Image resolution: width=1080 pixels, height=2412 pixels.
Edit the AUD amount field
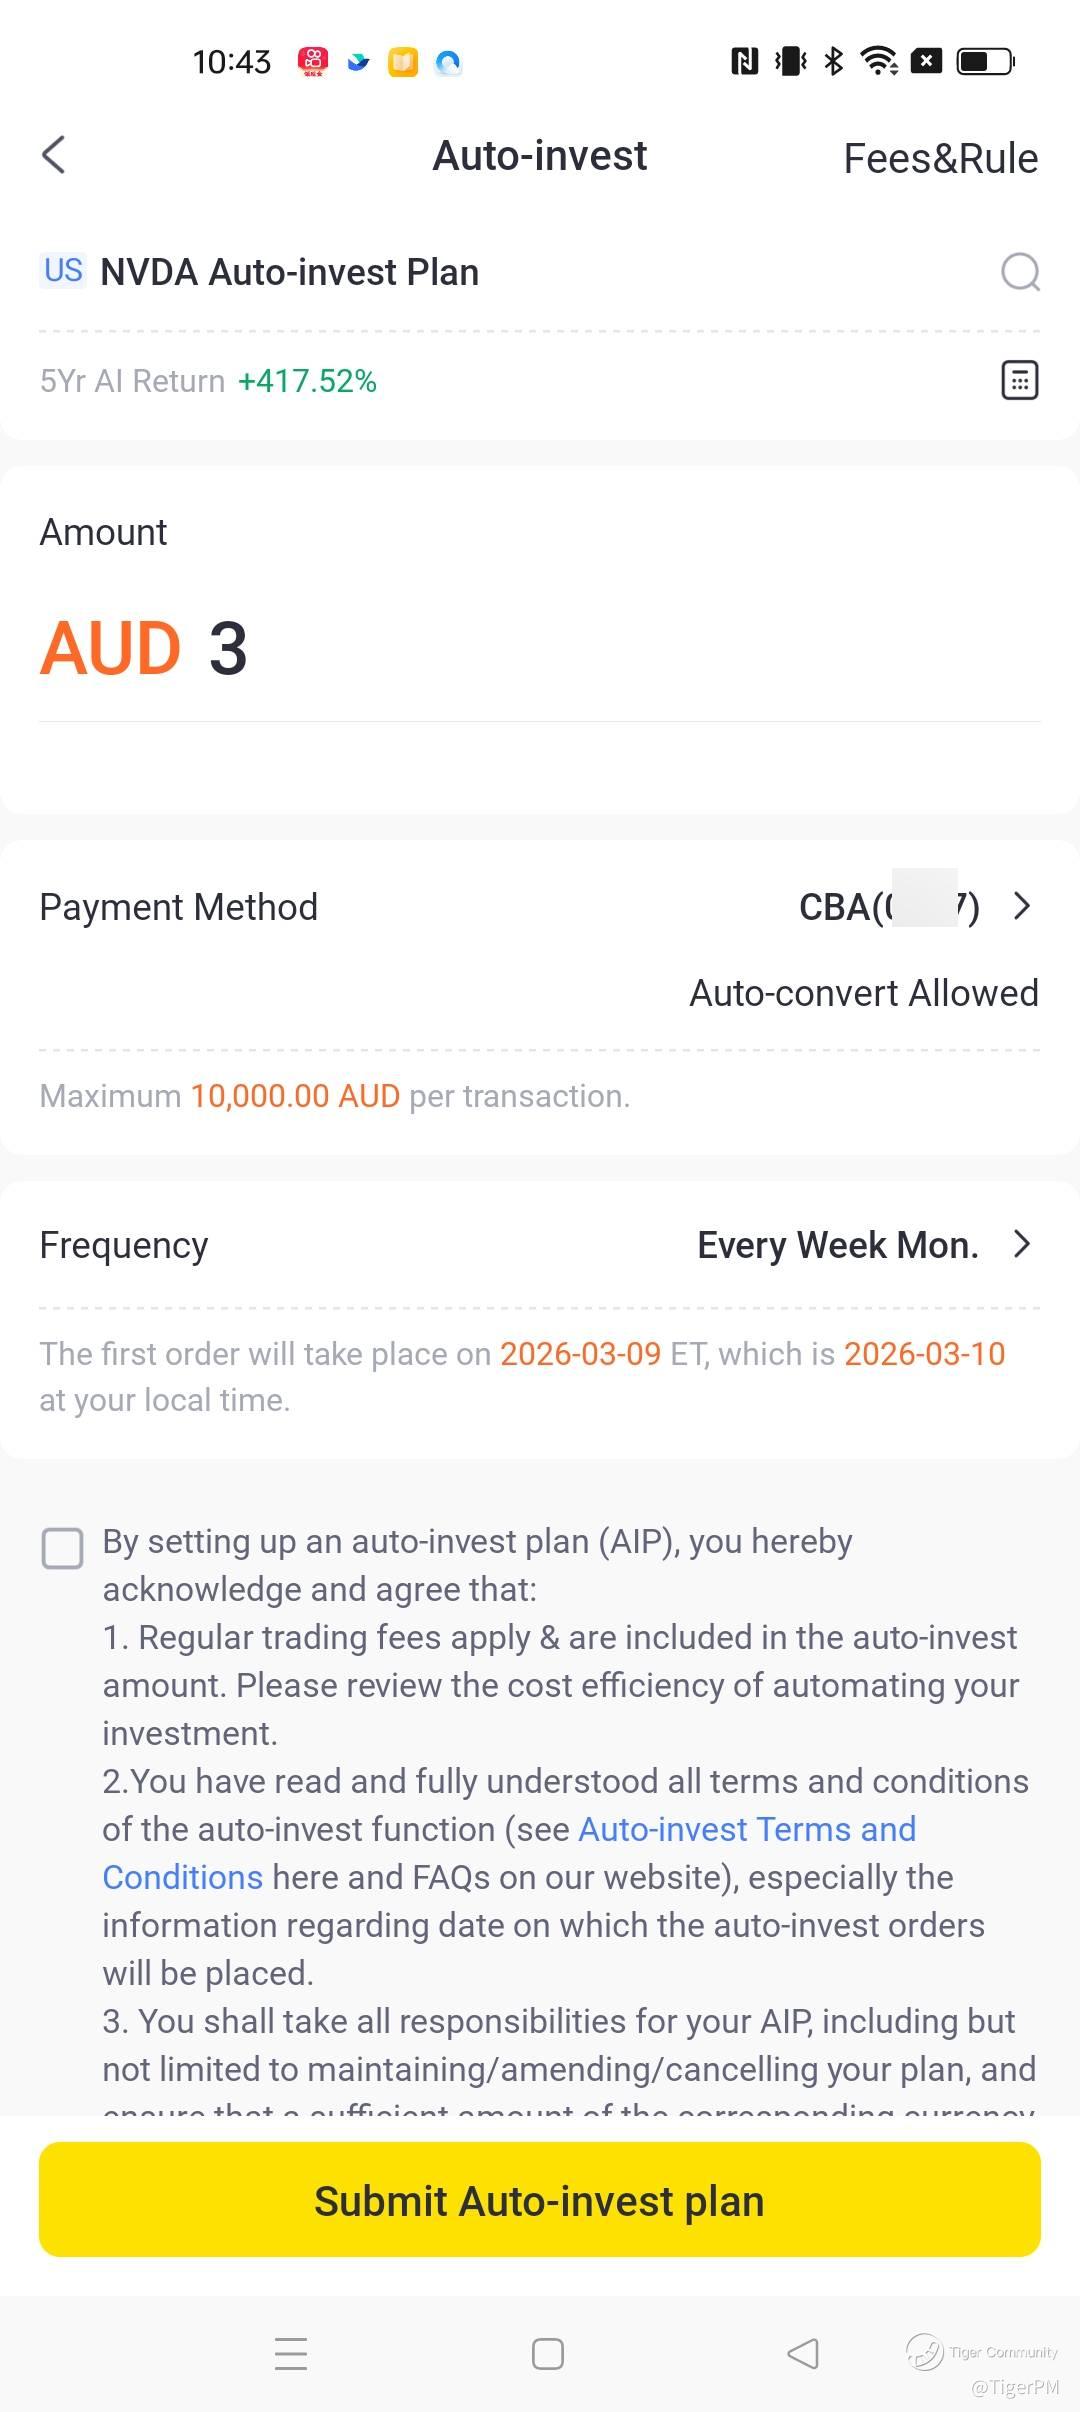click(540, 648)
